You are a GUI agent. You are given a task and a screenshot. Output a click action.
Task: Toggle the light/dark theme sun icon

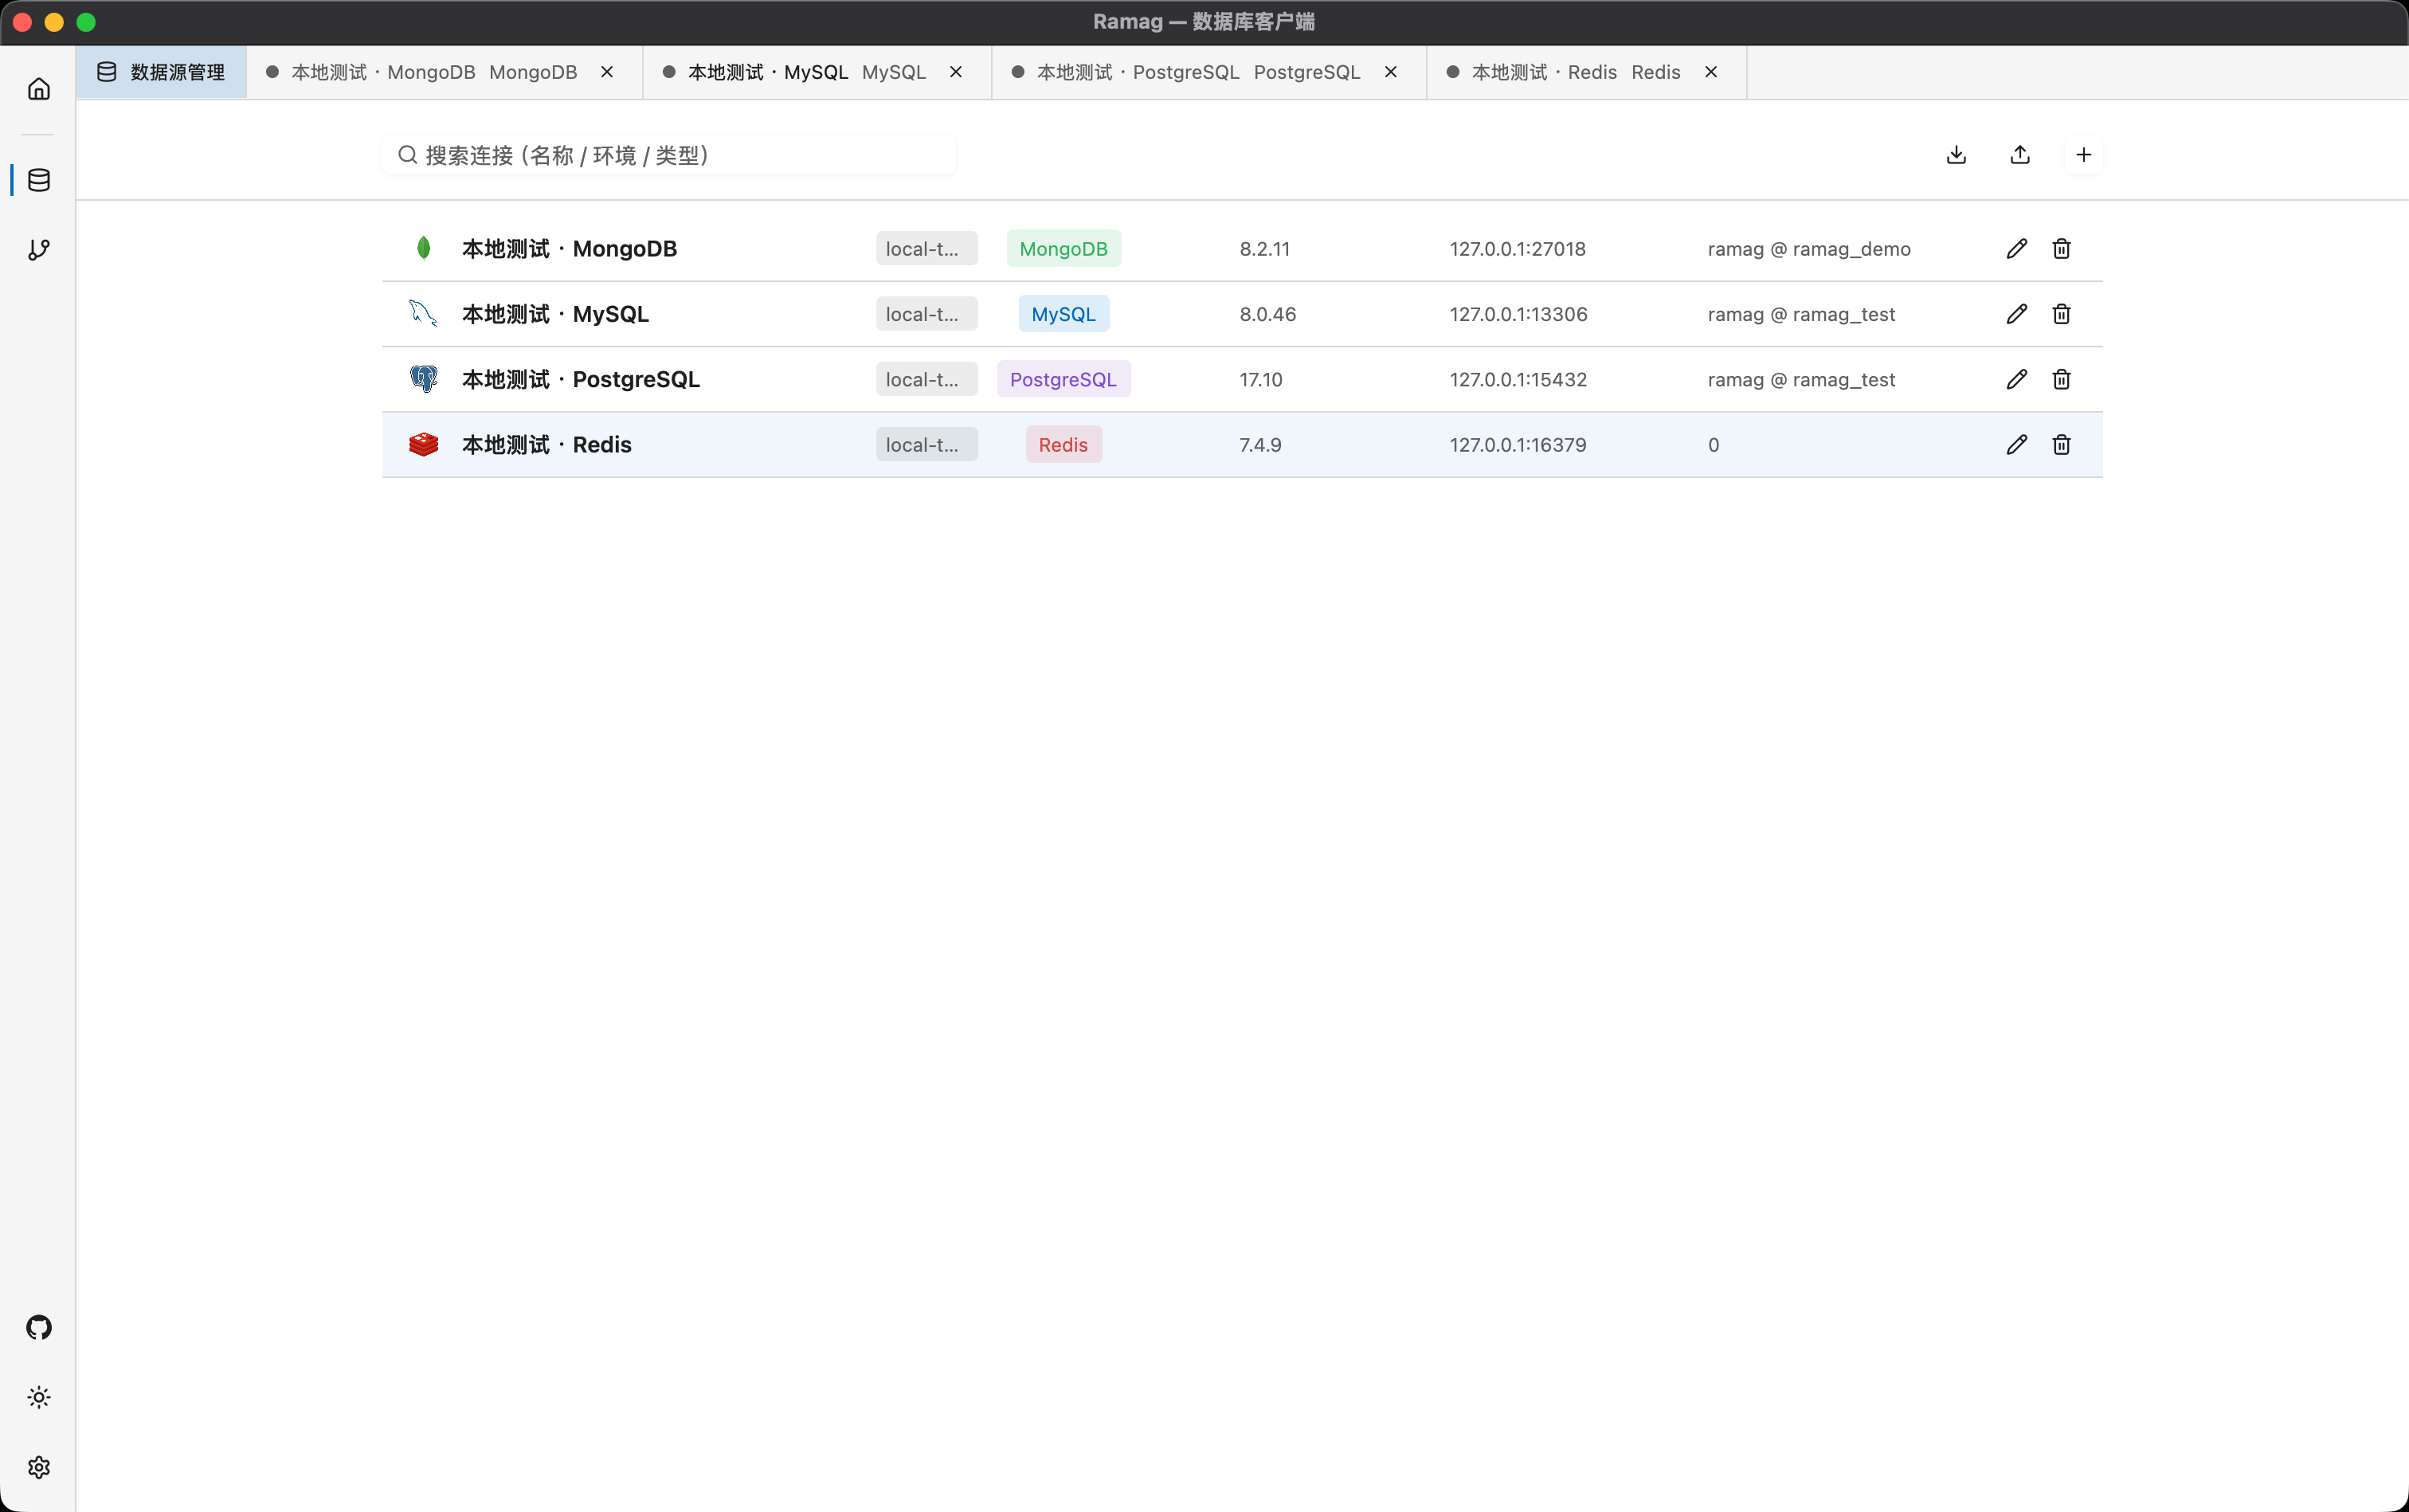coord(38,1397)
